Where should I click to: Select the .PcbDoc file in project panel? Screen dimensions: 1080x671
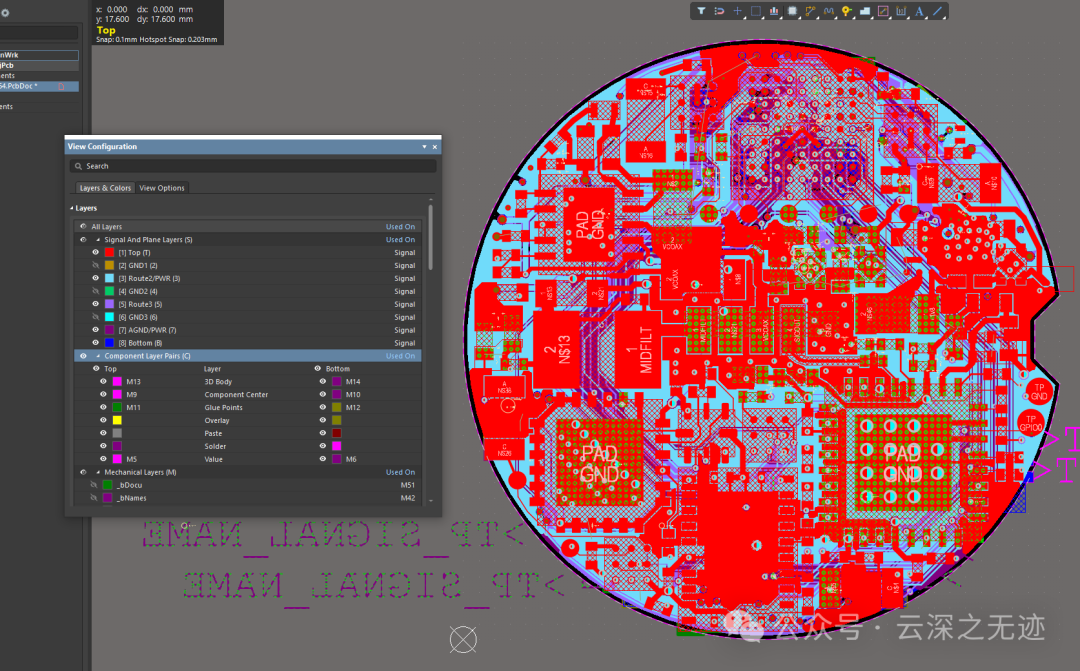click(x=39, y=86)
